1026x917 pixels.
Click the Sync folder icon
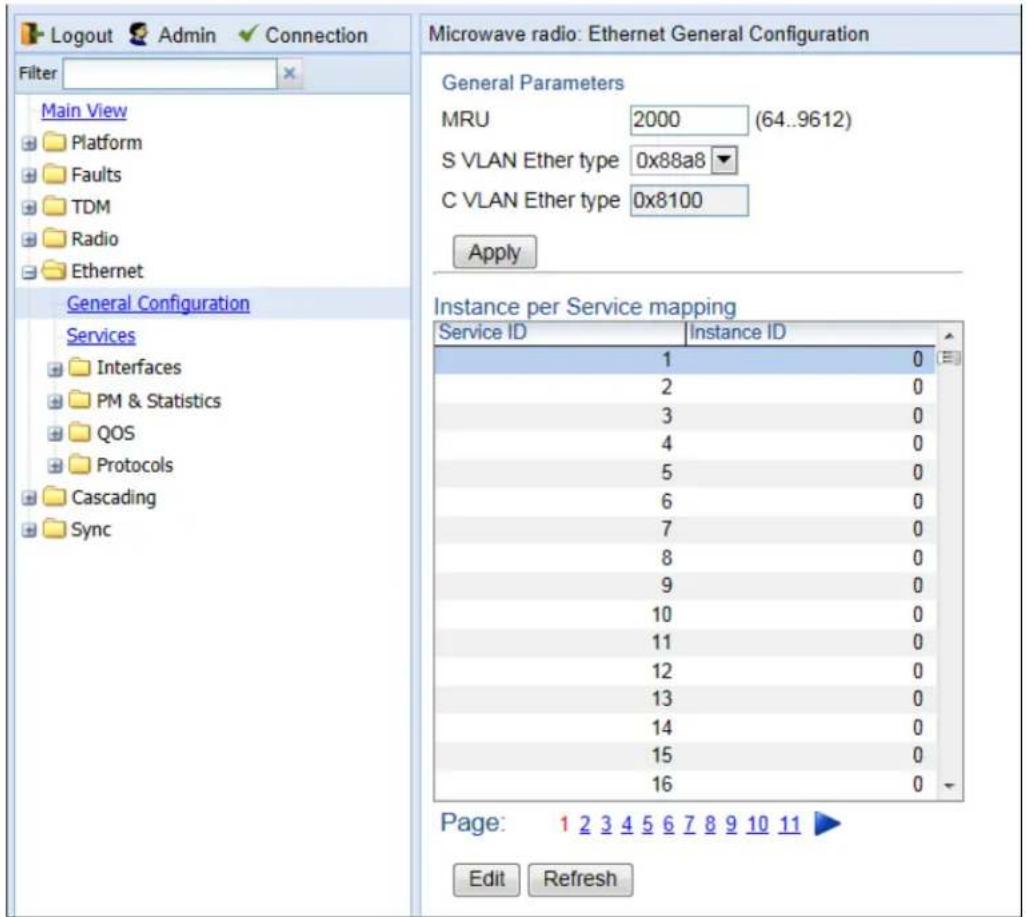click(54, 529)
